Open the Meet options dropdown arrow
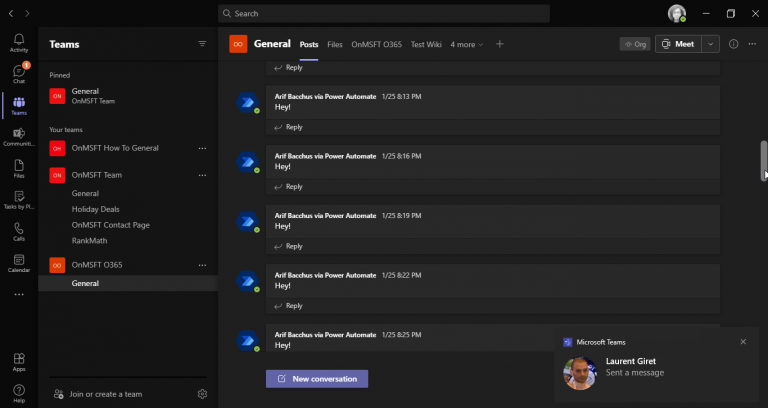The image size is (768, 408). (711, 44)
